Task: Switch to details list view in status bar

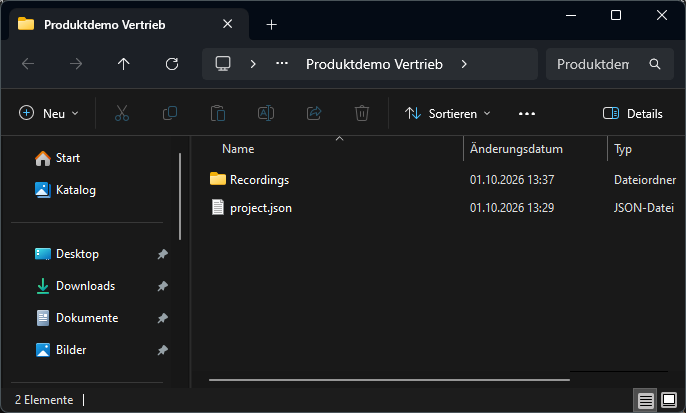Action: coord(646,400)
